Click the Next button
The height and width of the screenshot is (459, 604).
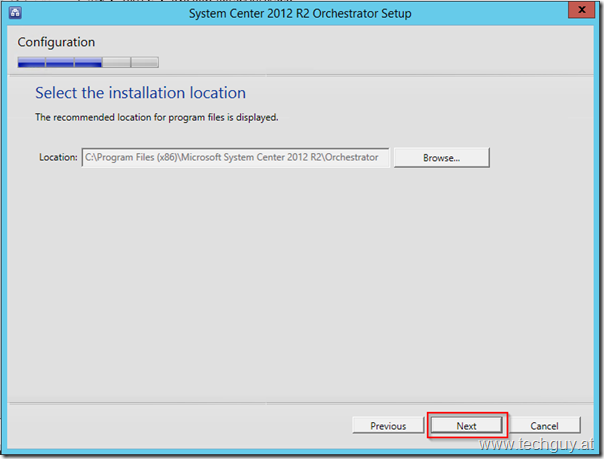coord(466,425)
